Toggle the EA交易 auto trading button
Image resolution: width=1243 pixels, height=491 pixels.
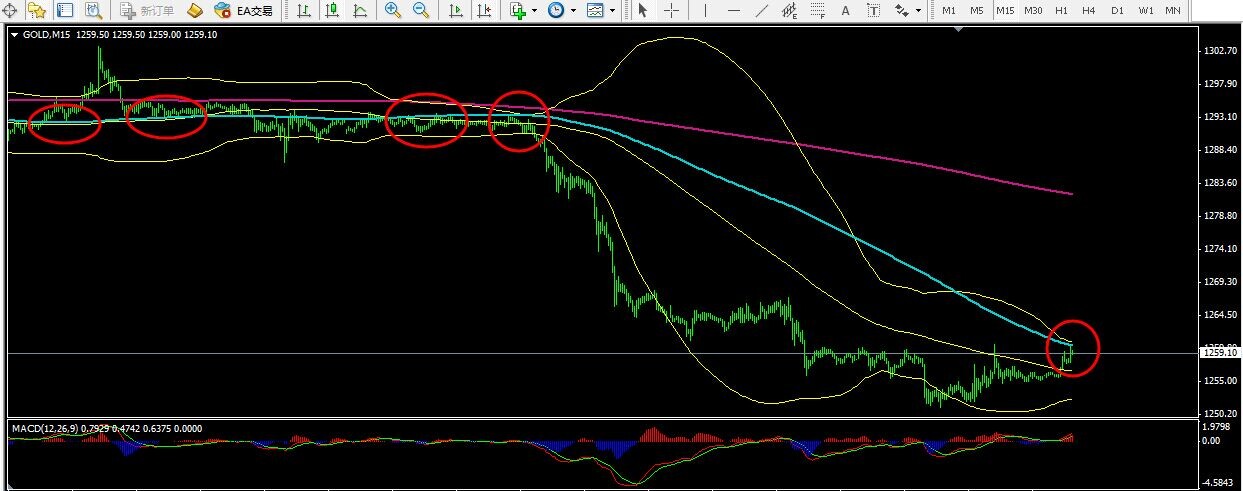coord(243,11)
